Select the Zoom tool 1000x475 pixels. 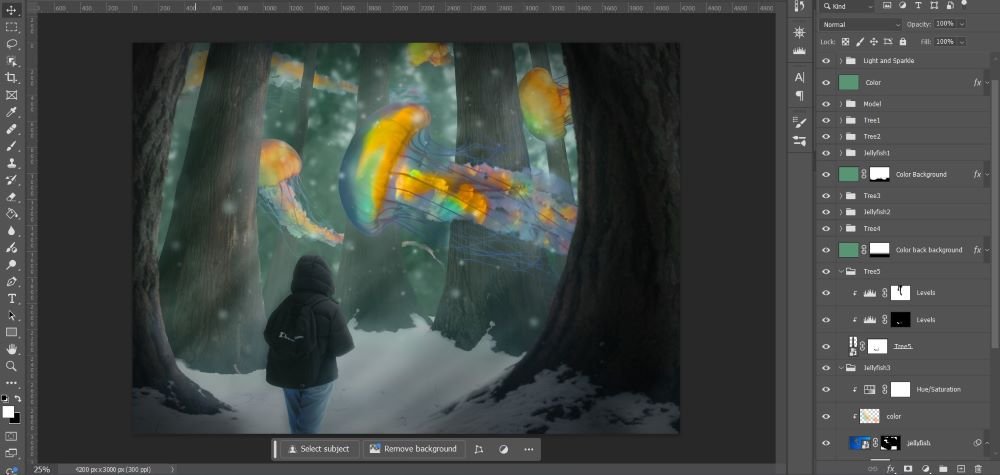click(12, 366)
